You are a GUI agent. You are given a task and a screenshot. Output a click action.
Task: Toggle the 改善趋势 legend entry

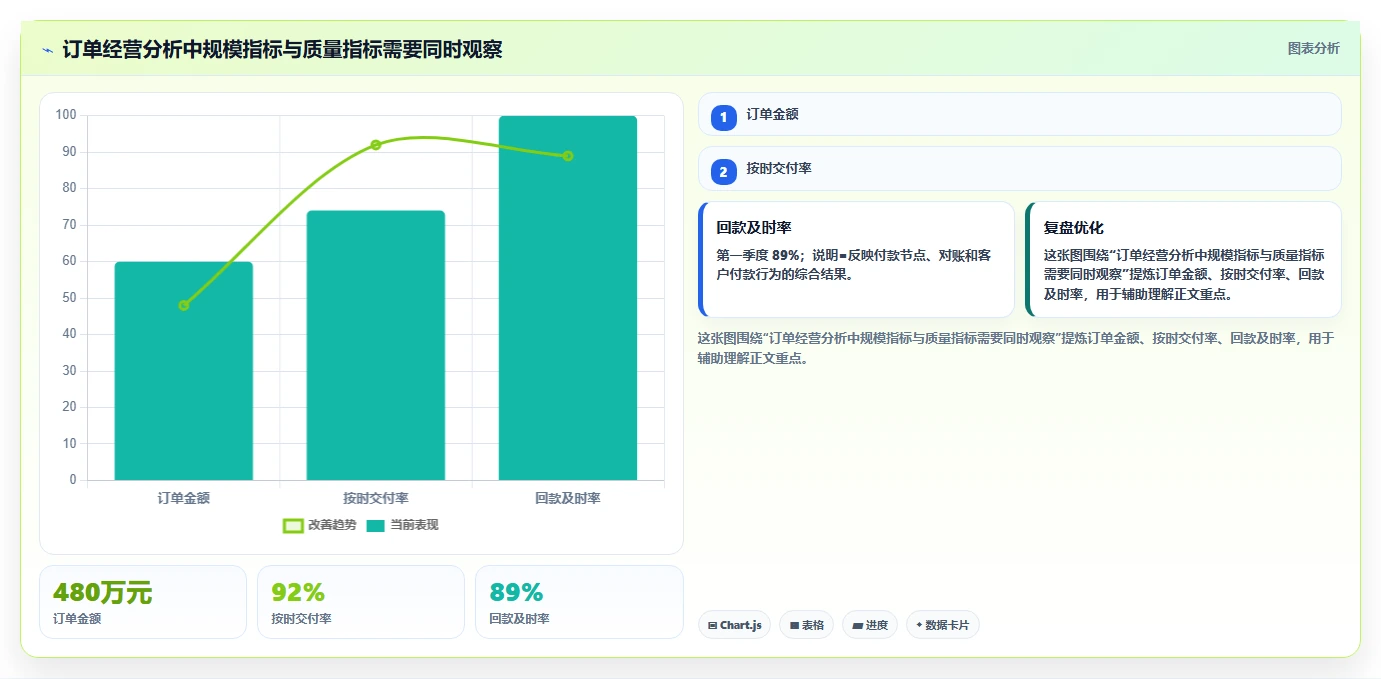(x=320, y=525)
